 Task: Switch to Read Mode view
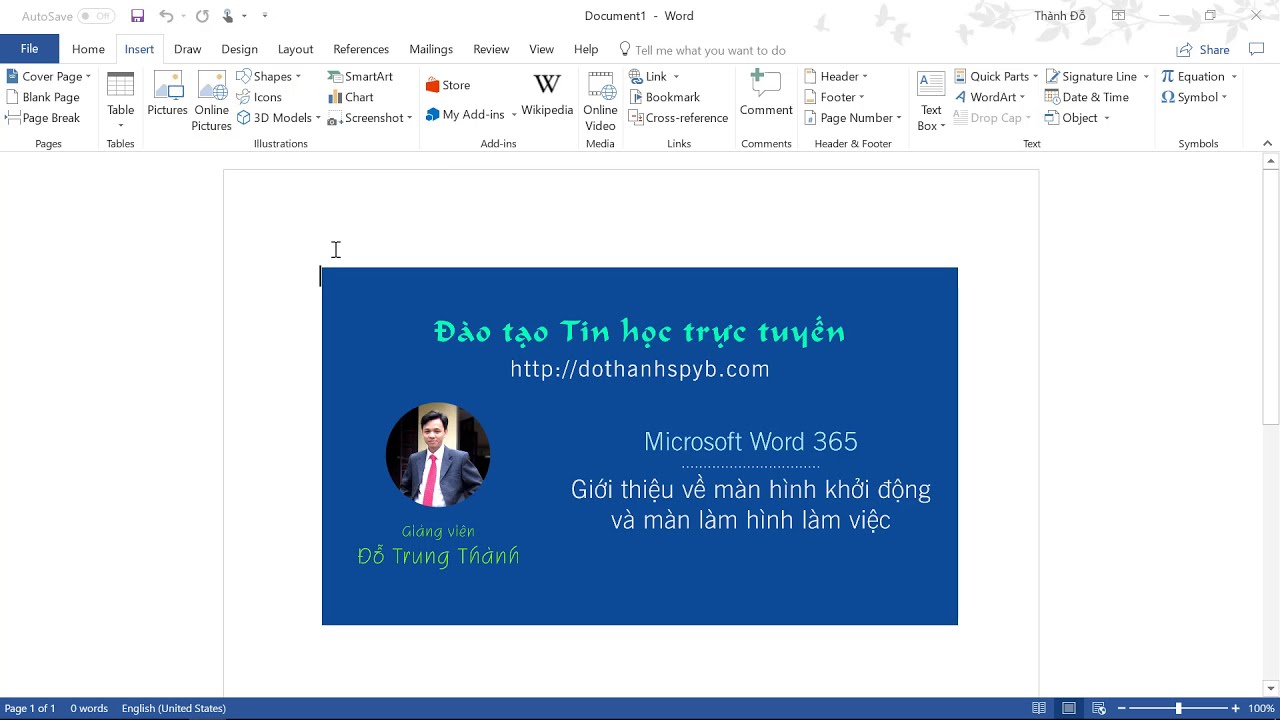pyautogui.click(x=1039, y=708)
